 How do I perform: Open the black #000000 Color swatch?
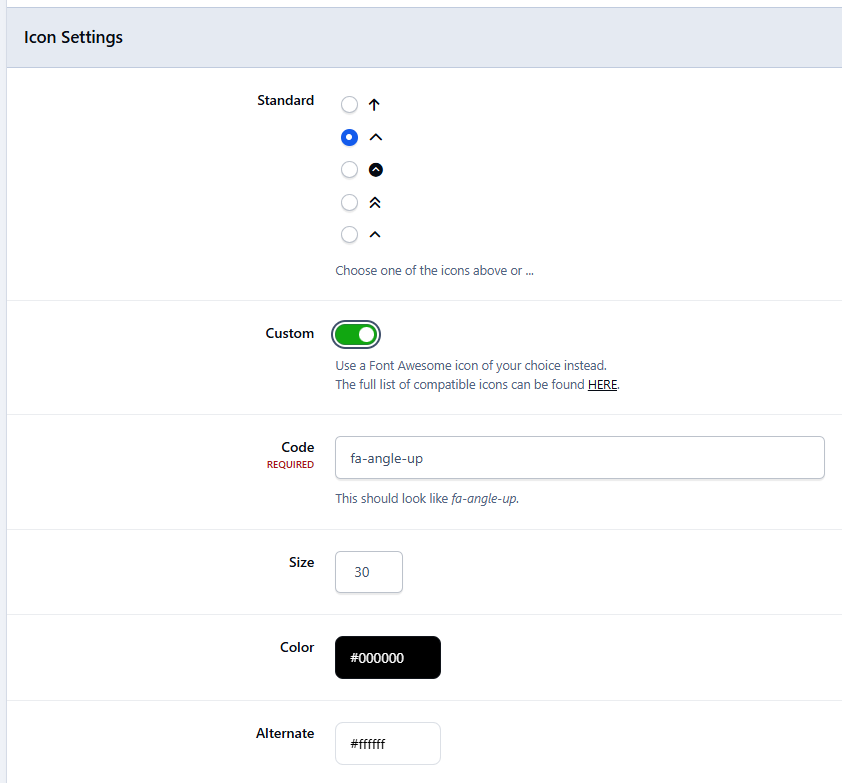click(x=387, y=658)
